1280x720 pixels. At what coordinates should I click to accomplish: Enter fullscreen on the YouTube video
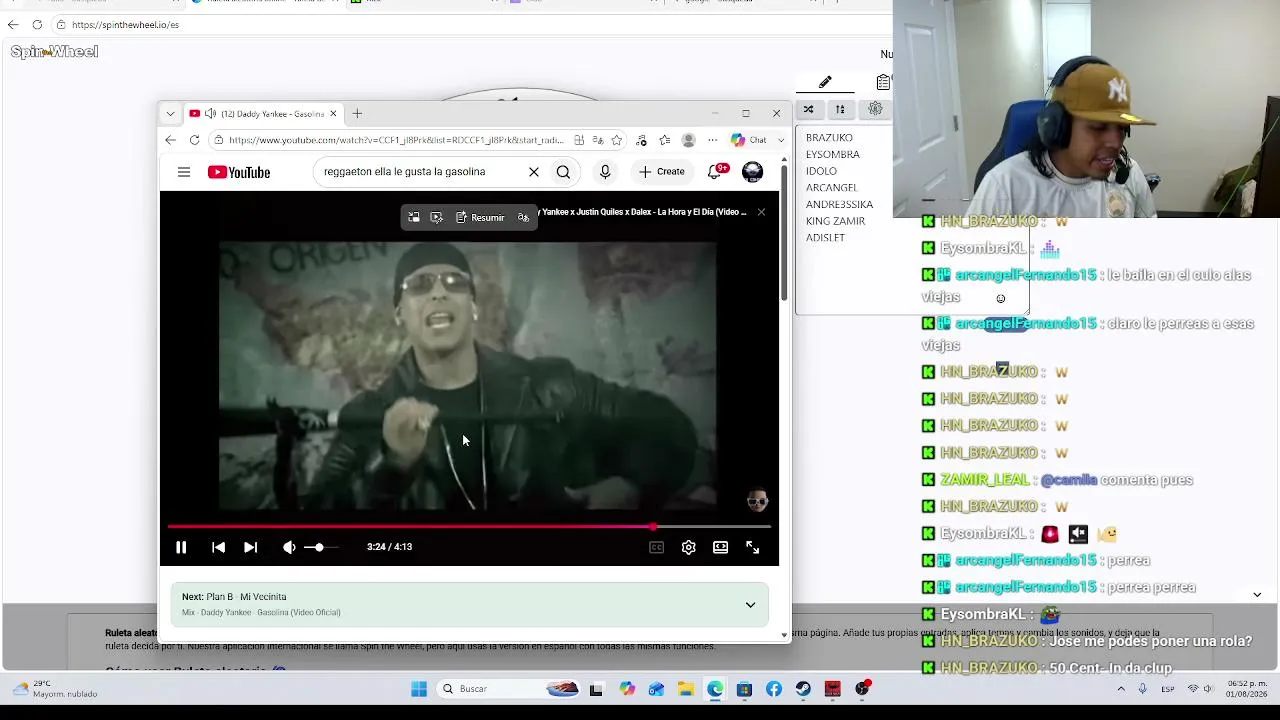(752, 547)
